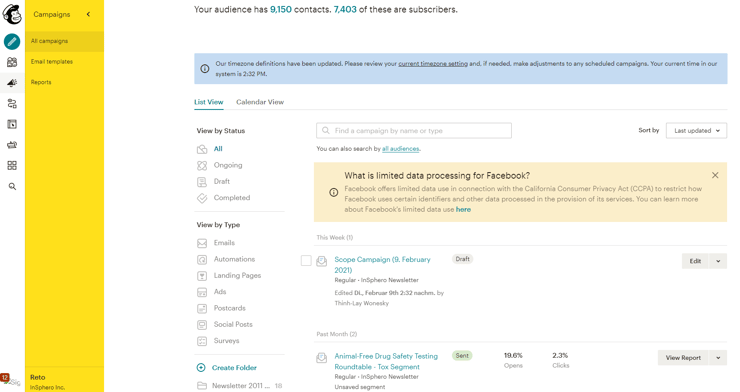This screenshot has height=392, width=740.
Task: Click the Landing Pages type icon
Action: [x=202, y=276]
